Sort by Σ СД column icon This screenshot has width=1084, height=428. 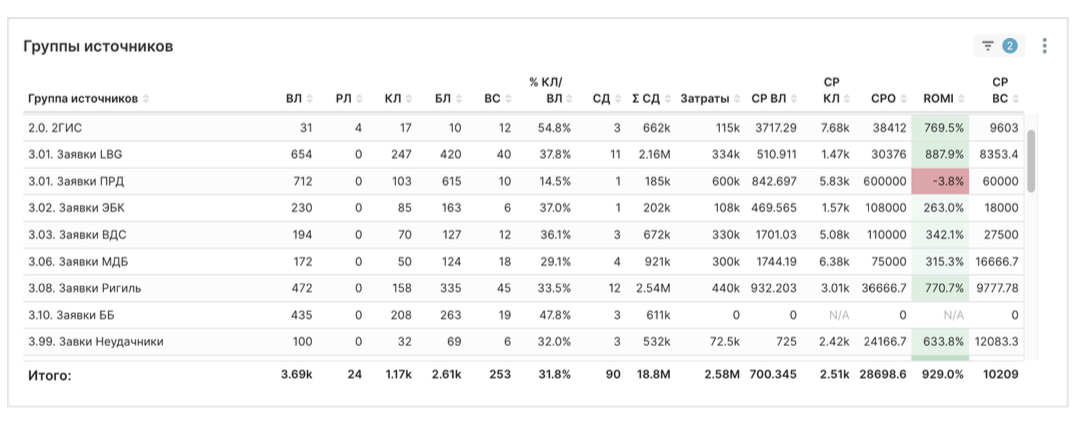[667, 99]
